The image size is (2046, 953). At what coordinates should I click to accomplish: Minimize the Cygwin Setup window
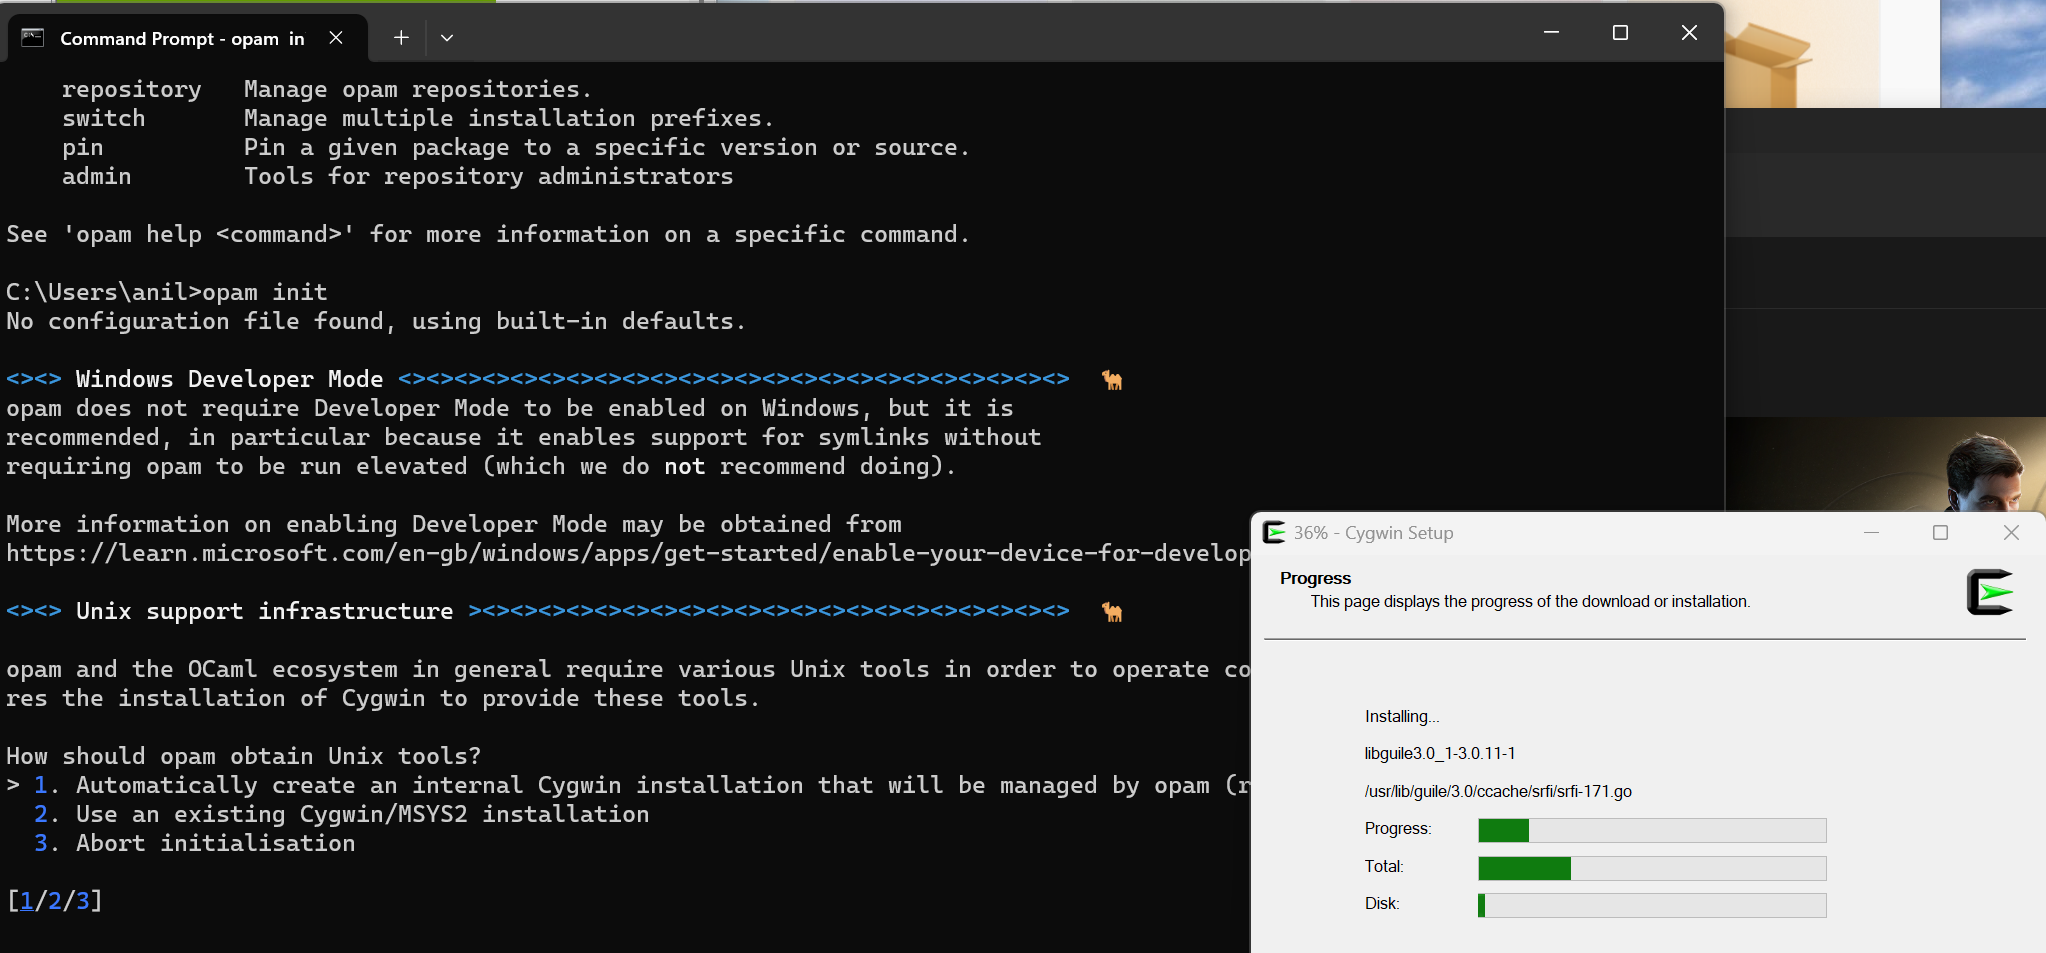1871,533
